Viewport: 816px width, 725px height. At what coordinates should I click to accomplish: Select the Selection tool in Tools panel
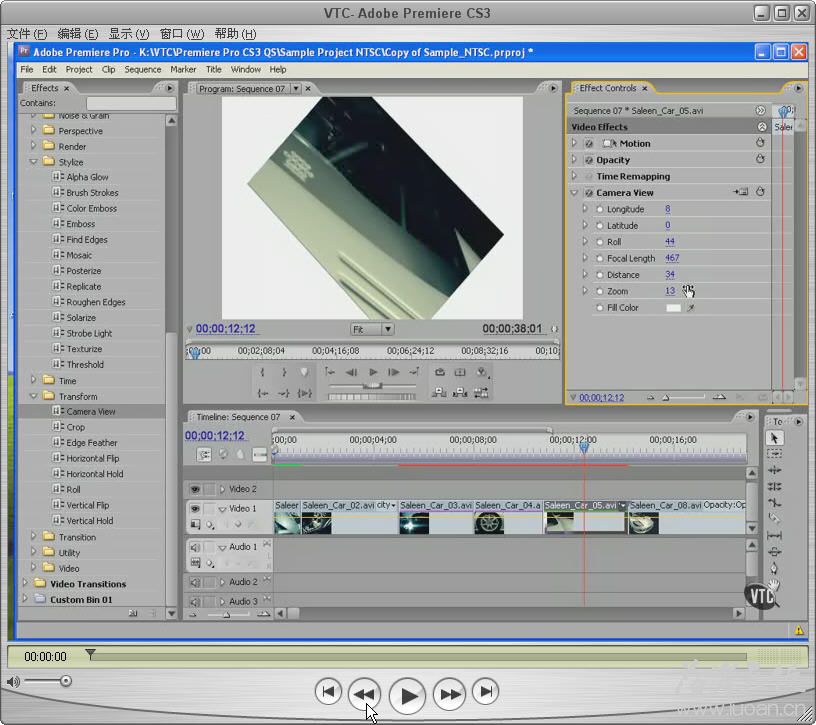coord(774,438)
